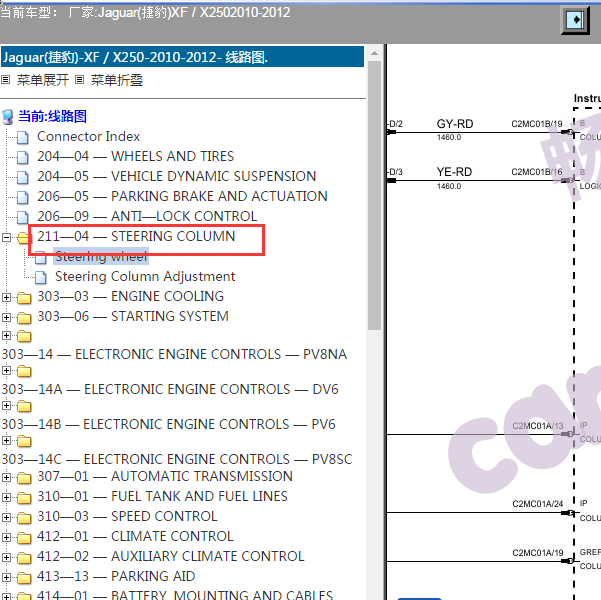The image size is (601, 600).
Task: Open 204—04 WHEELS AND TIRES
Action: pyautogui.click(x=135, y=156)
